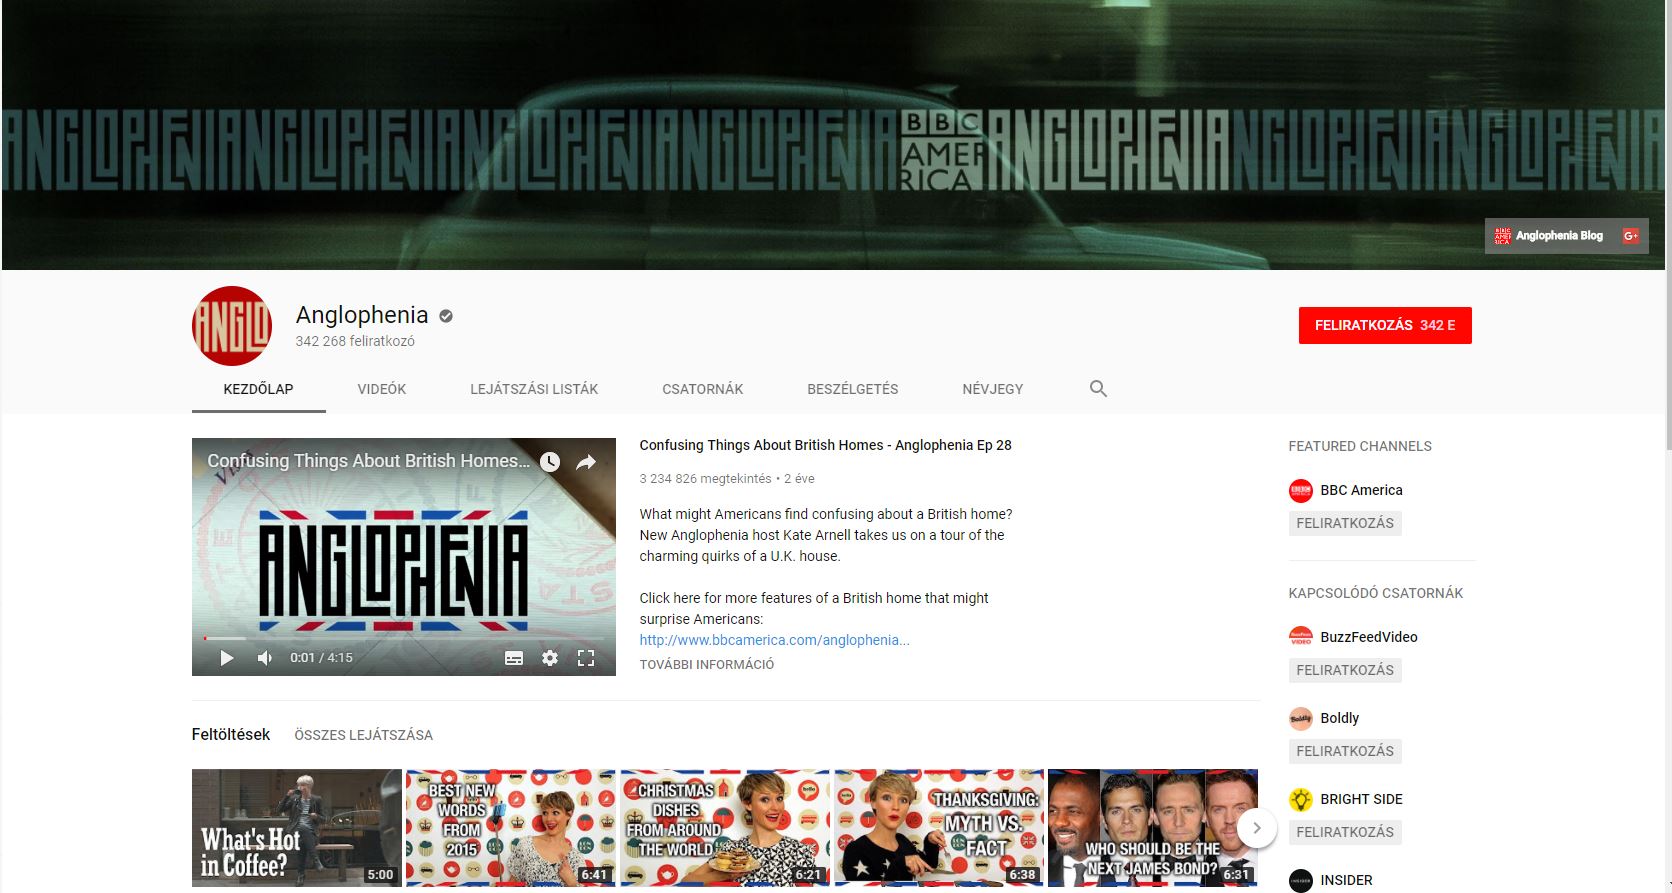Select the KEZDŐLAP tab
1672x893 pixels.
click(x=258, y=389)
